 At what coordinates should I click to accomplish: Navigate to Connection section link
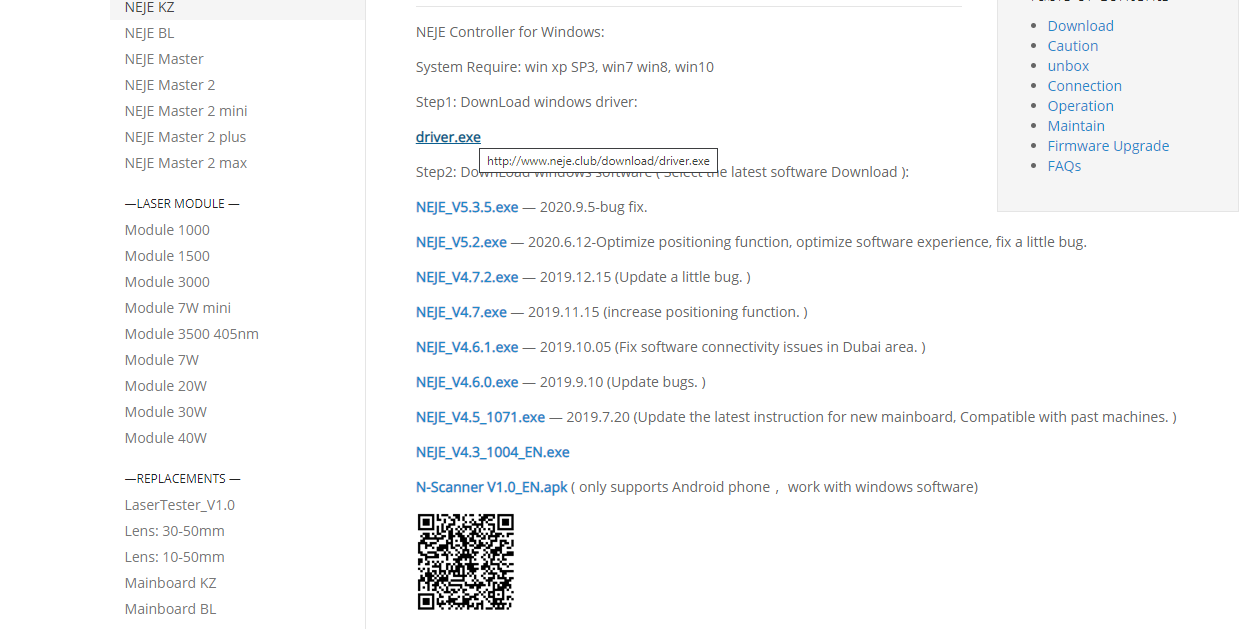1084,86
